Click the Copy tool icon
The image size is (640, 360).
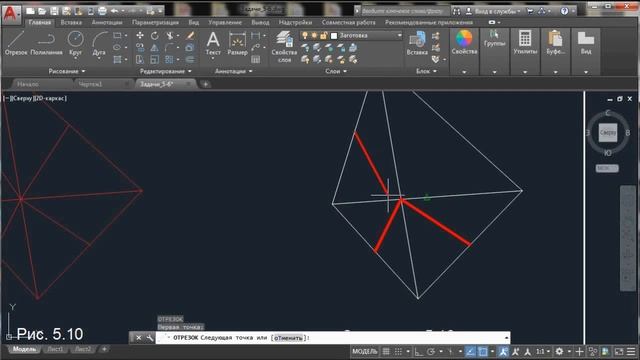pyautogui.click(x=140, y=47)
